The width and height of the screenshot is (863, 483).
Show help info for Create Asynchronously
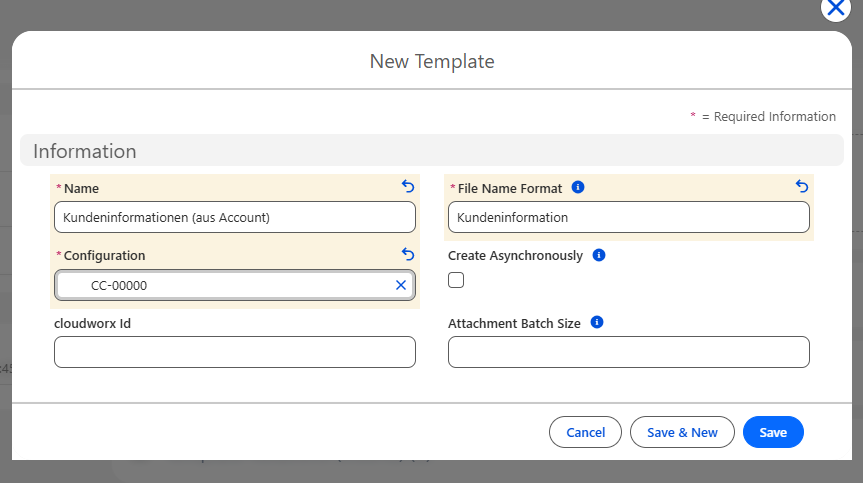coord(599,256)
